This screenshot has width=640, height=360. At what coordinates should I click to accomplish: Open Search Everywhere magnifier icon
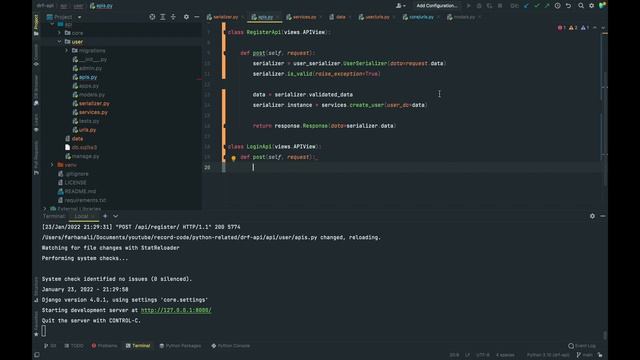coord(581,6)
